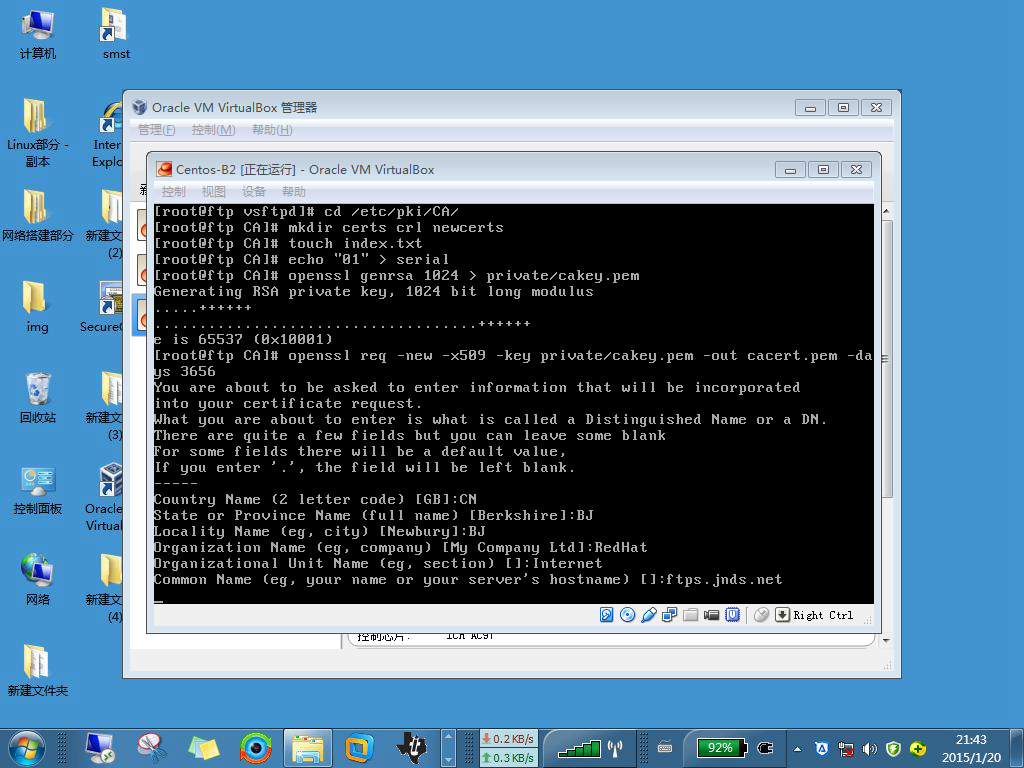Select the 网络搭建部分 folder icon
This screenshot has width=1024, height=768.
click(x=37, y=216)
